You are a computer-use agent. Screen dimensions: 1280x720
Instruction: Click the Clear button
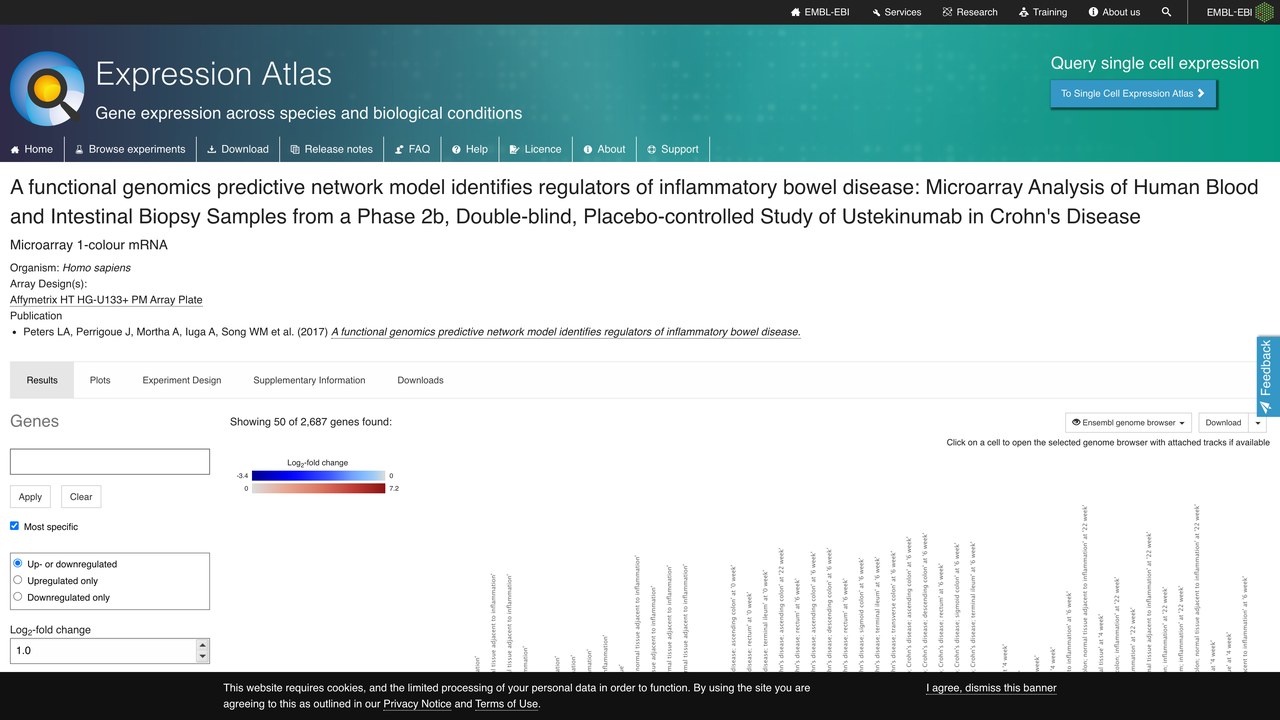[81, 497]
